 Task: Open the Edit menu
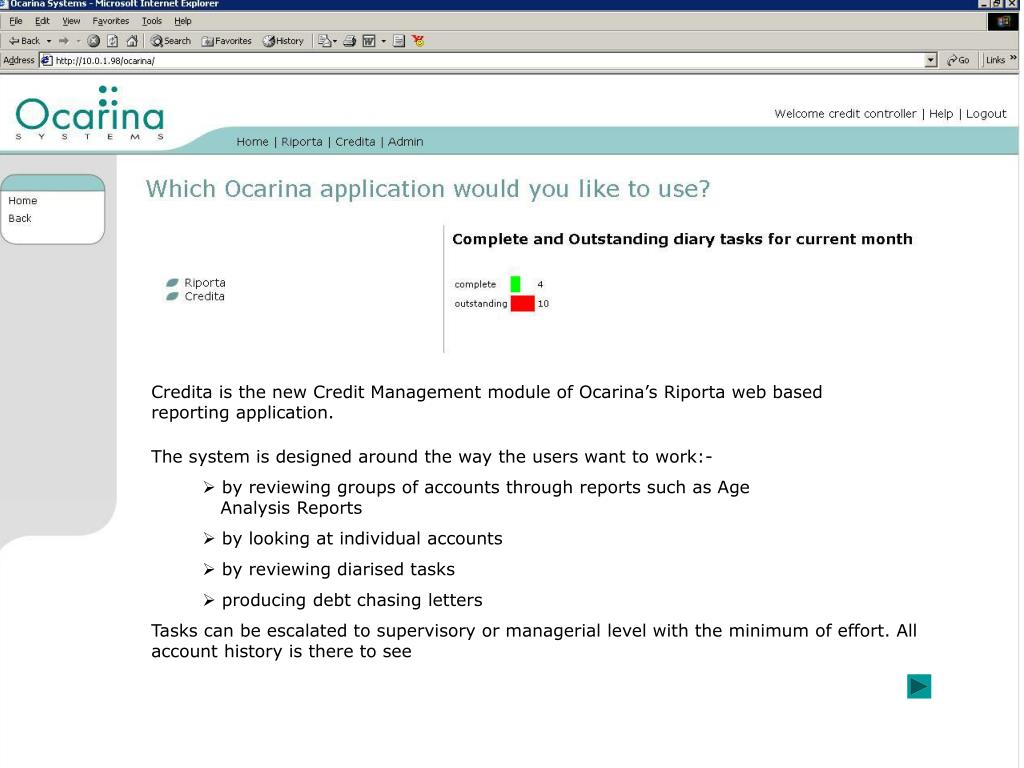coord(42,21)
